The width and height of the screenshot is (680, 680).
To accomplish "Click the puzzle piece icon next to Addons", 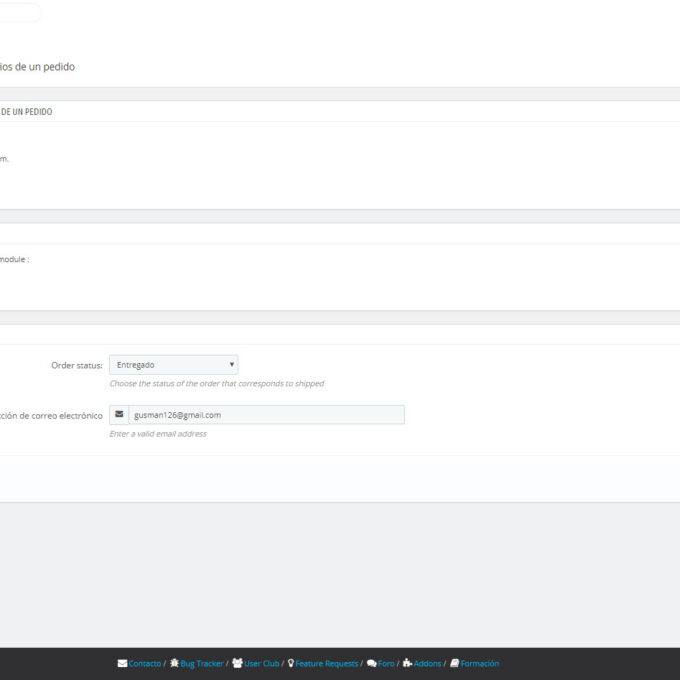I will pos(407,663).
